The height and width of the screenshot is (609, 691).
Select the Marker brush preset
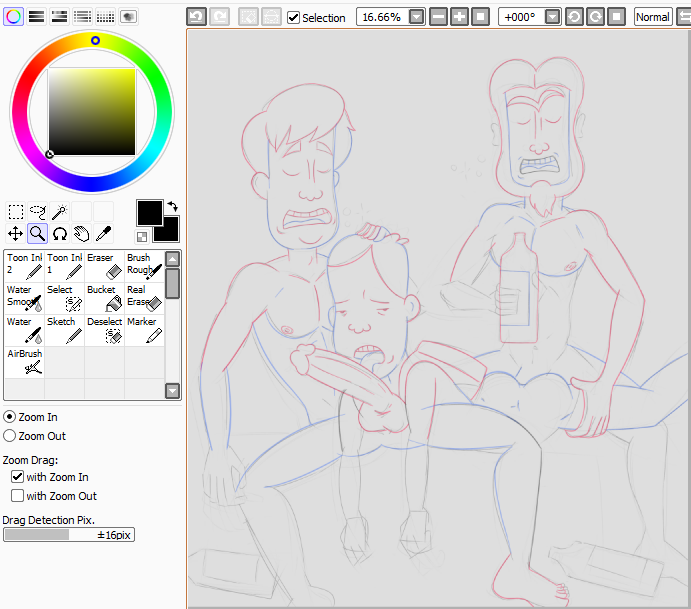pos(144,329)
